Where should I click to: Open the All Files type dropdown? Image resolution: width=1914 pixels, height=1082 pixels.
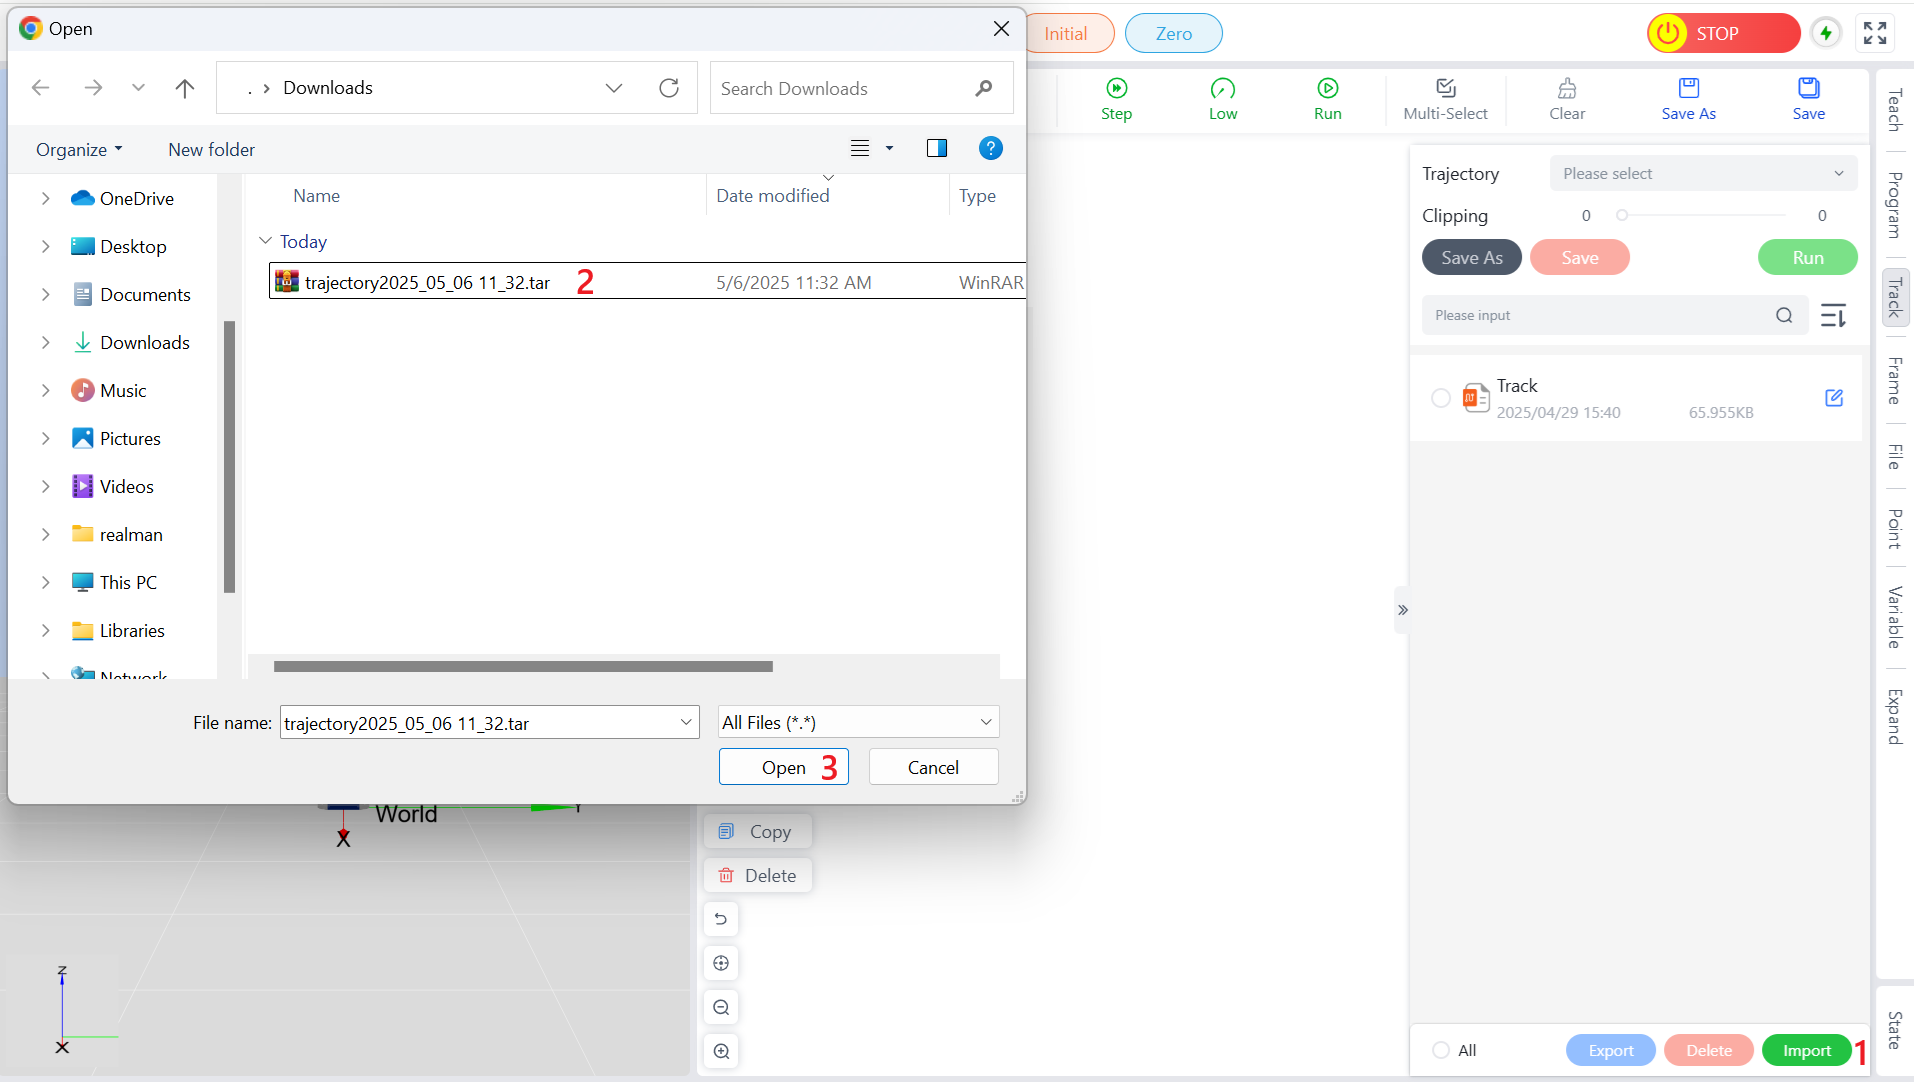858,722
